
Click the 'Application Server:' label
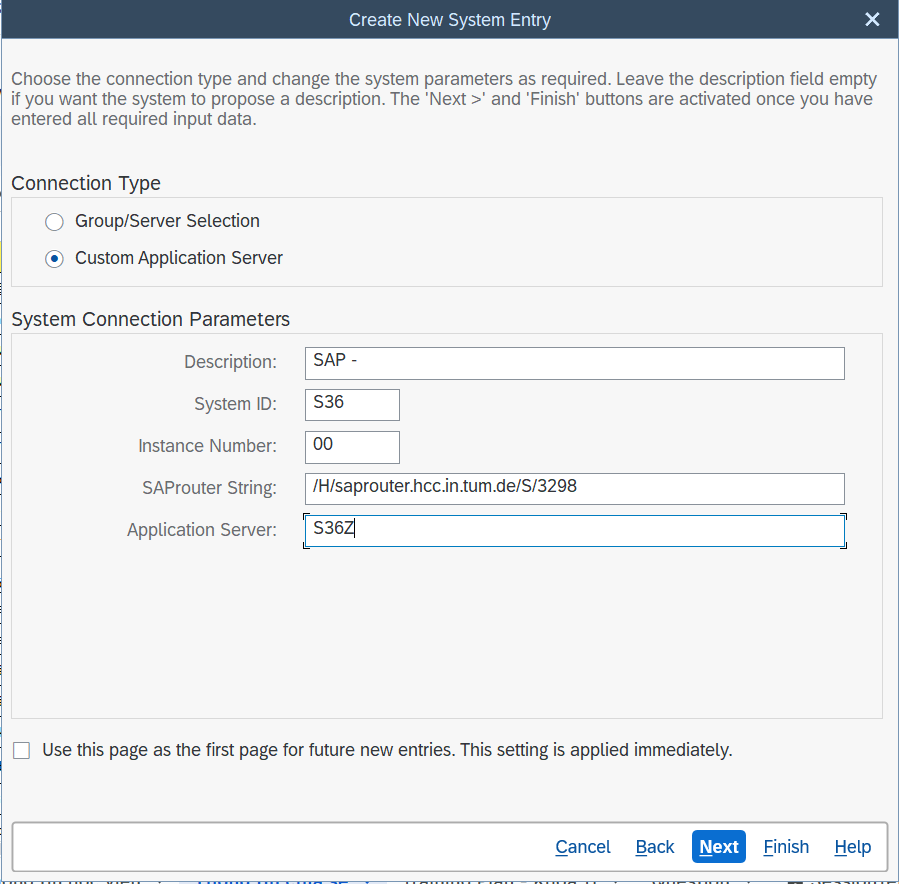(x=201, y=530)
